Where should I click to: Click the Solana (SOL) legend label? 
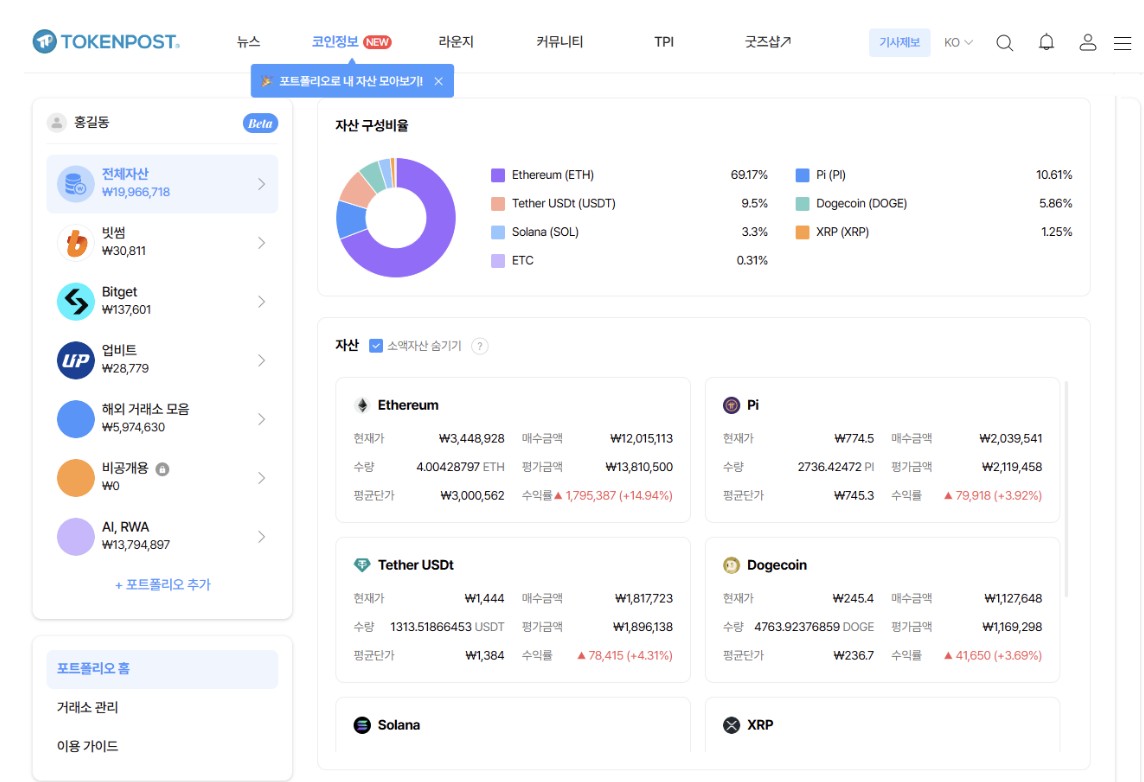click(545, 232)
